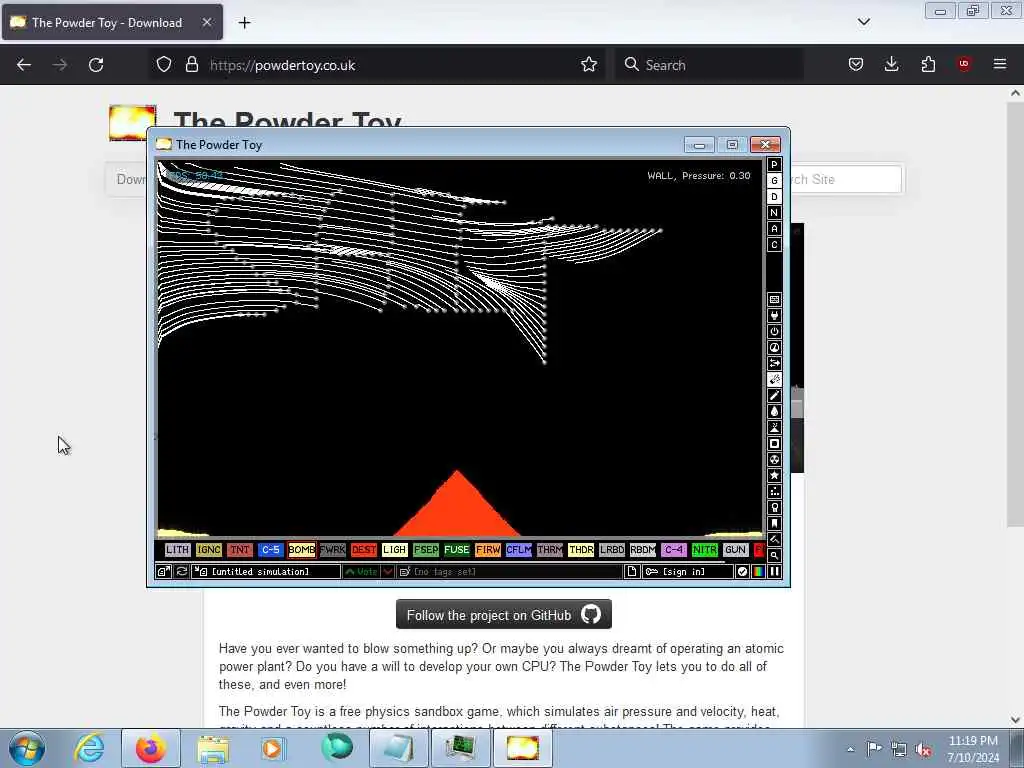Click the untitled simulation save field
The height and width of the screenshot is (768, 1024).
pyautogui.click(x=266, y=571)
